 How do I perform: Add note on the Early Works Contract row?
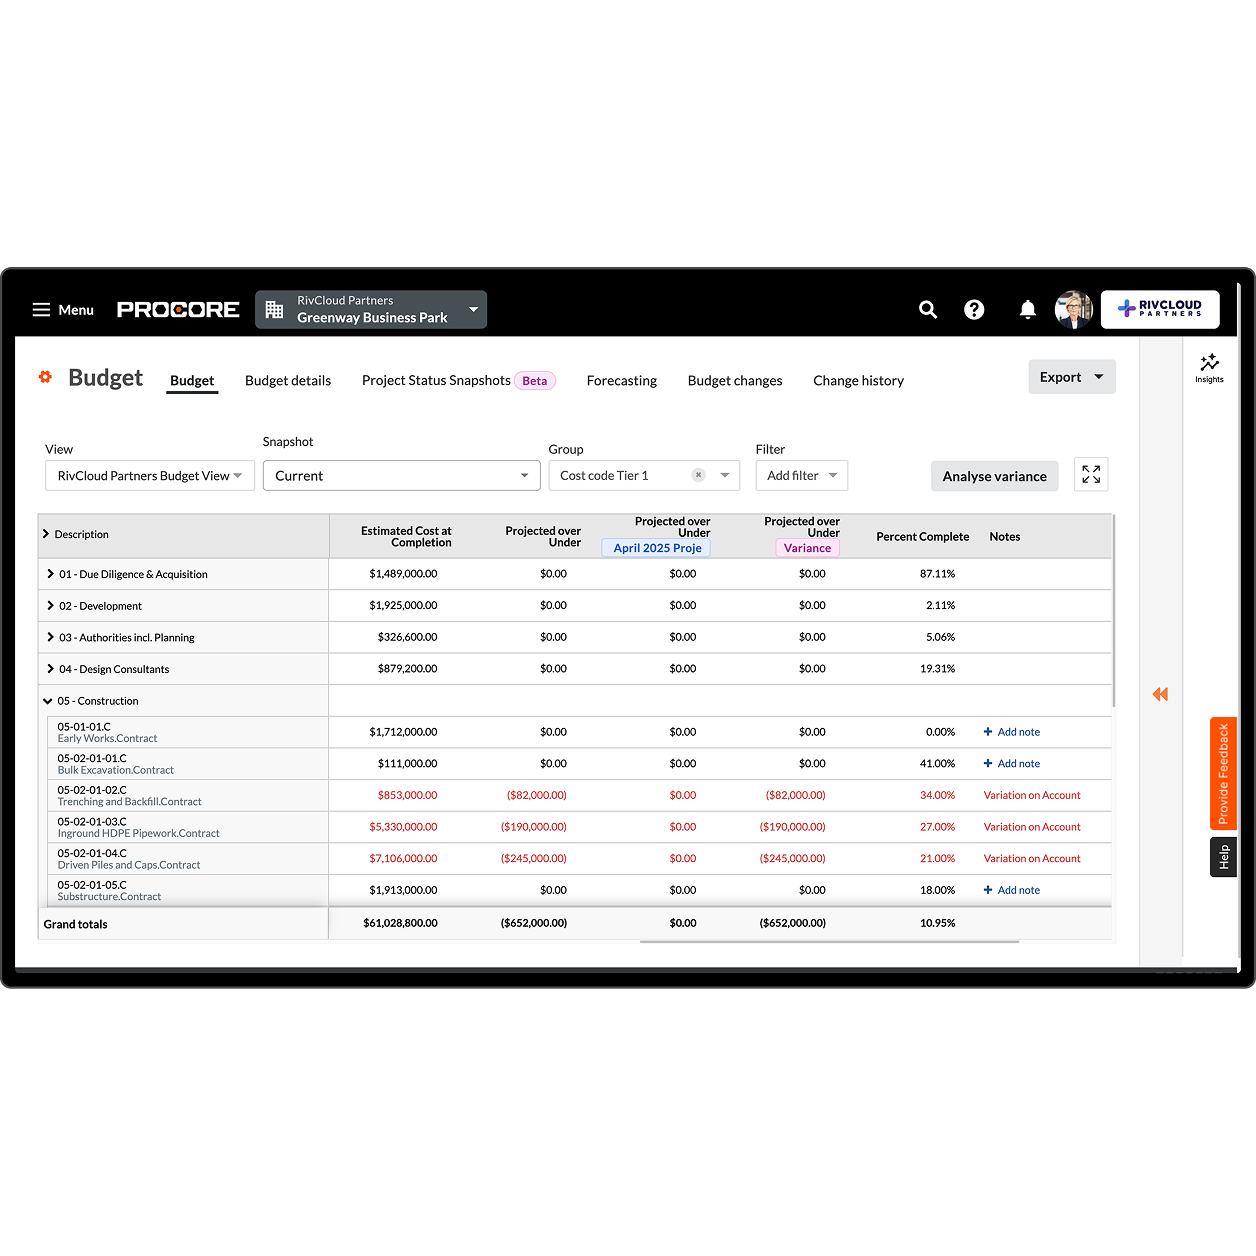tap(1011, 731)
